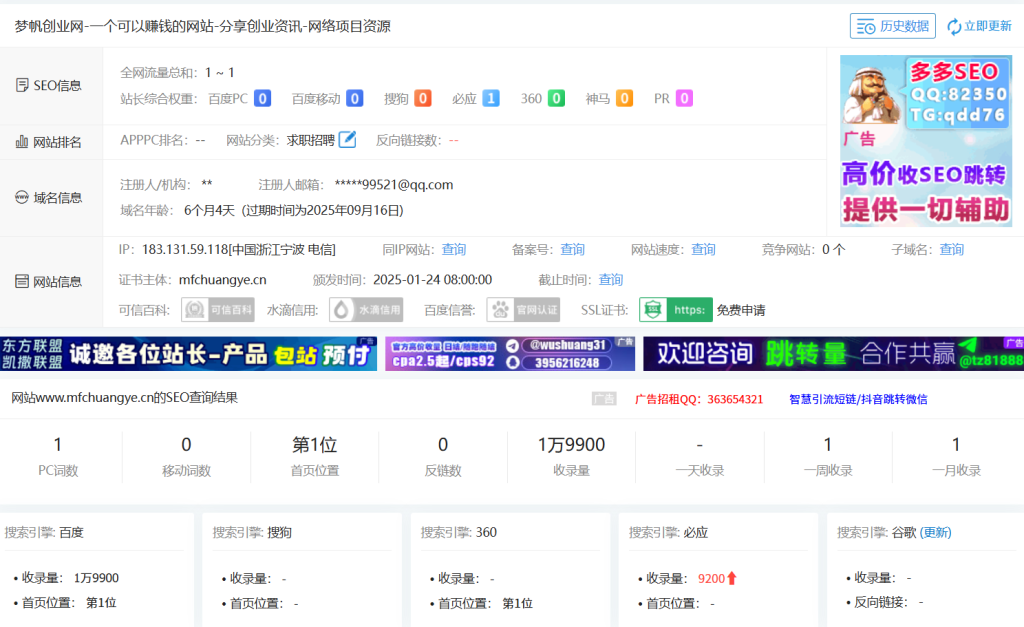Click the SEO信息 sidebar icon
This screenshot has width=1024, height=627.
point(22,86)
